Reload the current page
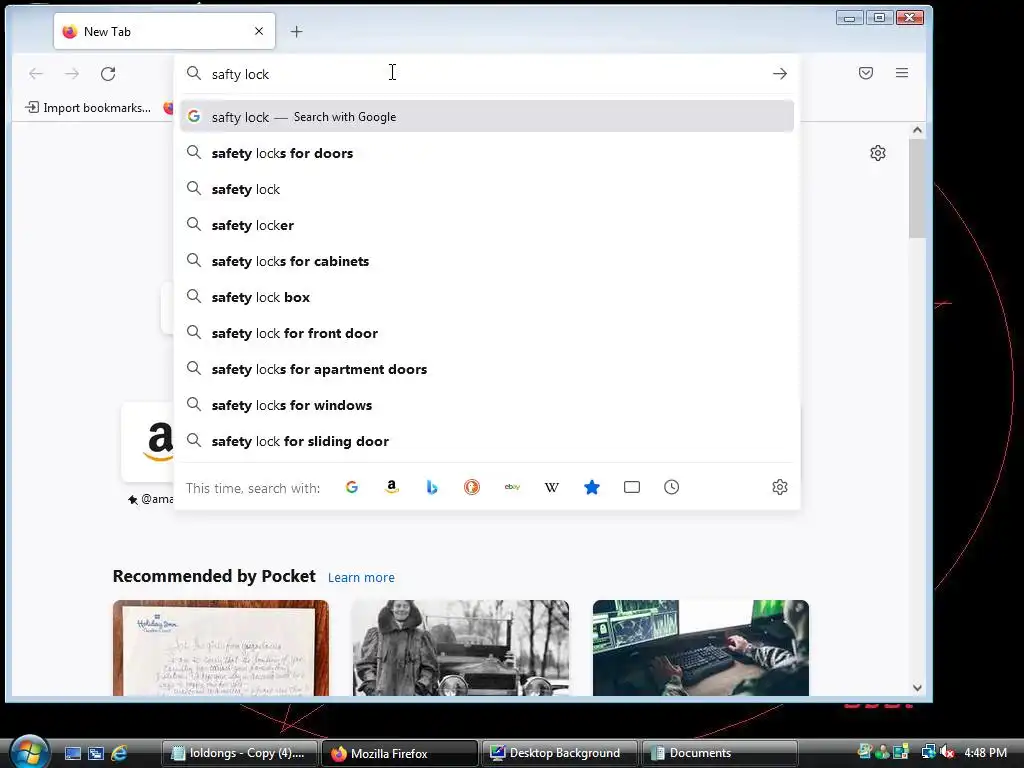The height and width of the screenshot is (768, 1024). click(108, 74)
